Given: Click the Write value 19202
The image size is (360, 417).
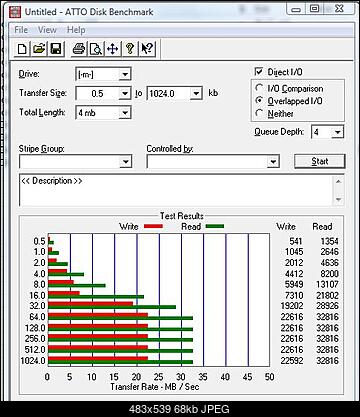Looking at the screenshot, I should click(292, 306).
